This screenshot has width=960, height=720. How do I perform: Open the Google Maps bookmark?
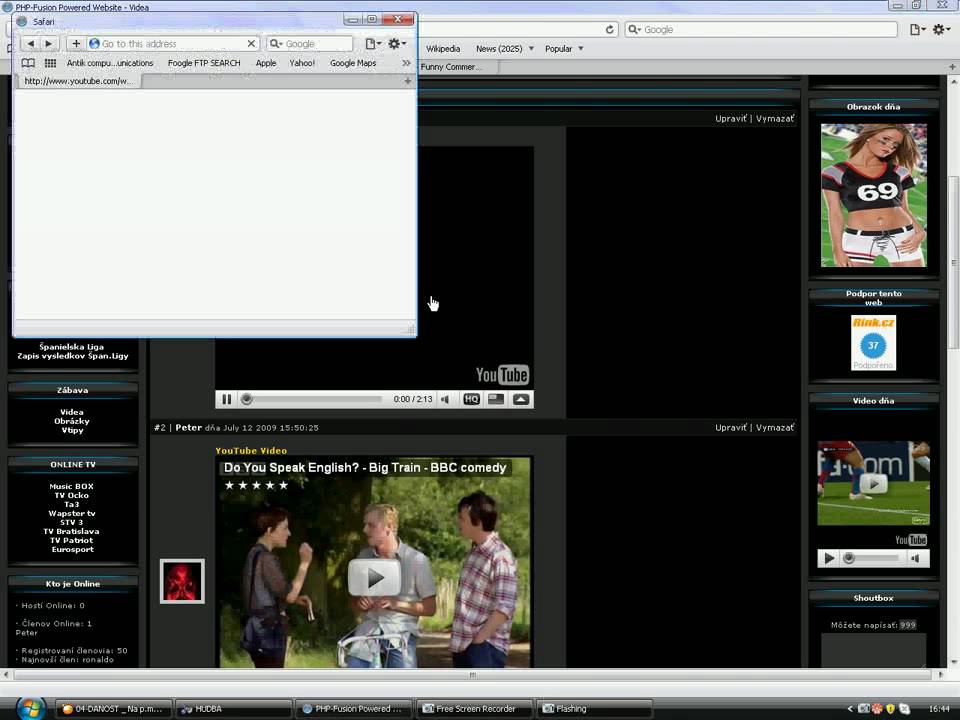click(353, 63)
